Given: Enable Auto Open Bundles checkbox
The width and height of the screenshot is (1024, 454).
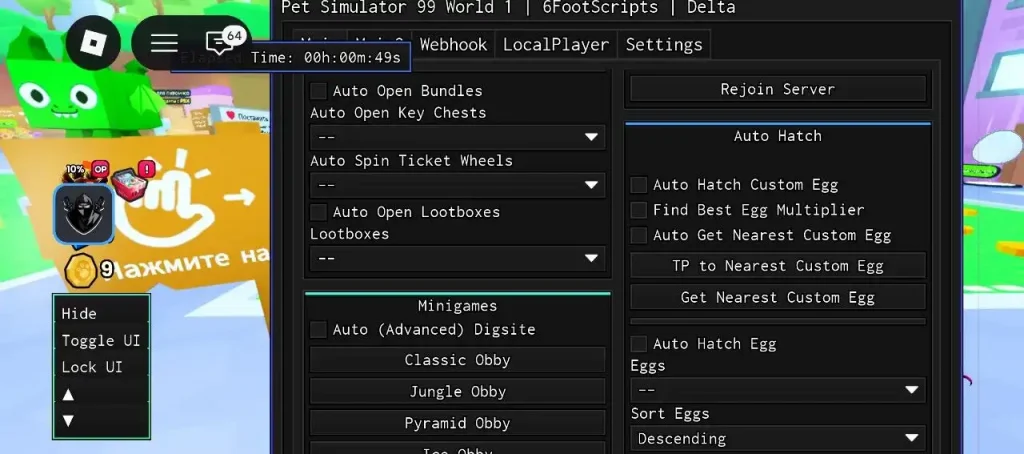Looking at the screenshot, I should click(x=319, y=91).
